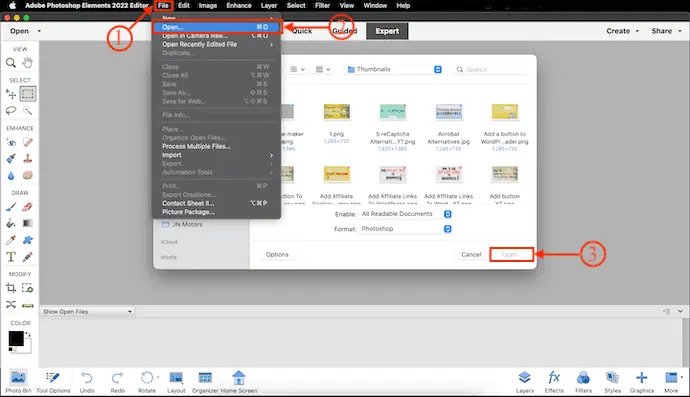
Task: Select the Type tool
Action: tap(11, 257)
